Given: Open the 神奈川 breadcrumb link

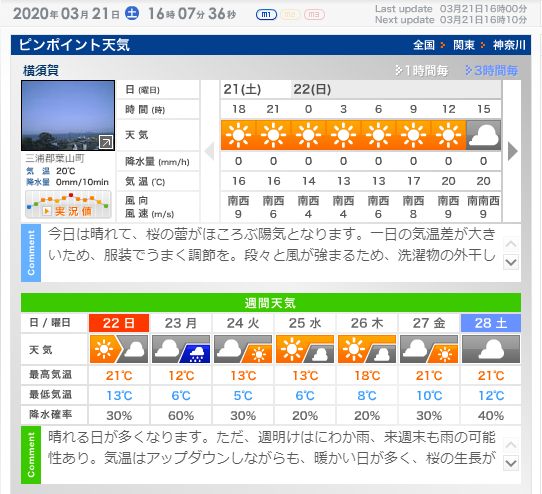Looking at the screenshot, I should 509,45.
